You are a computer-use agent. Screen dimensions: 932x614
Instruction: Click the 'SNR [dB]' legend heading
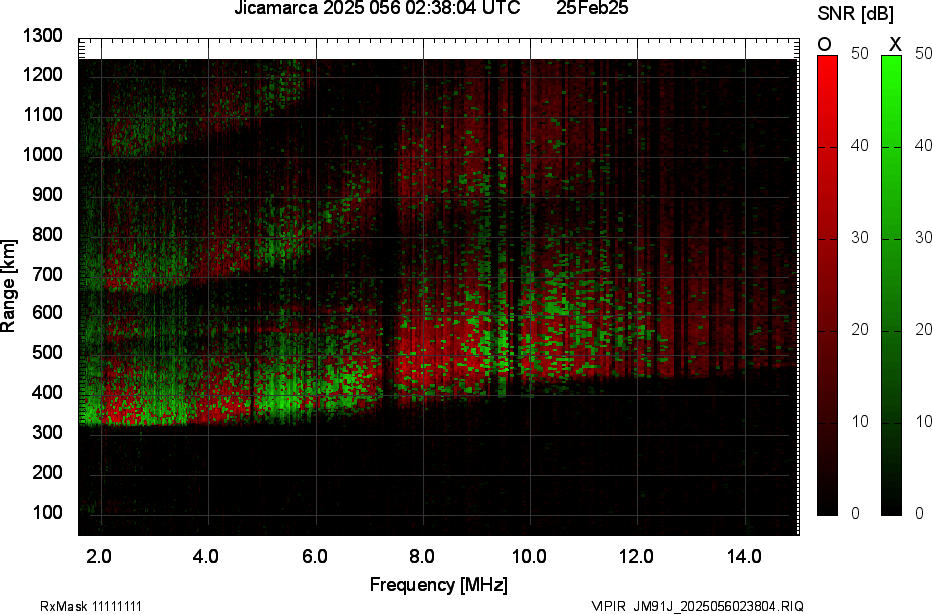pos(855,13)
